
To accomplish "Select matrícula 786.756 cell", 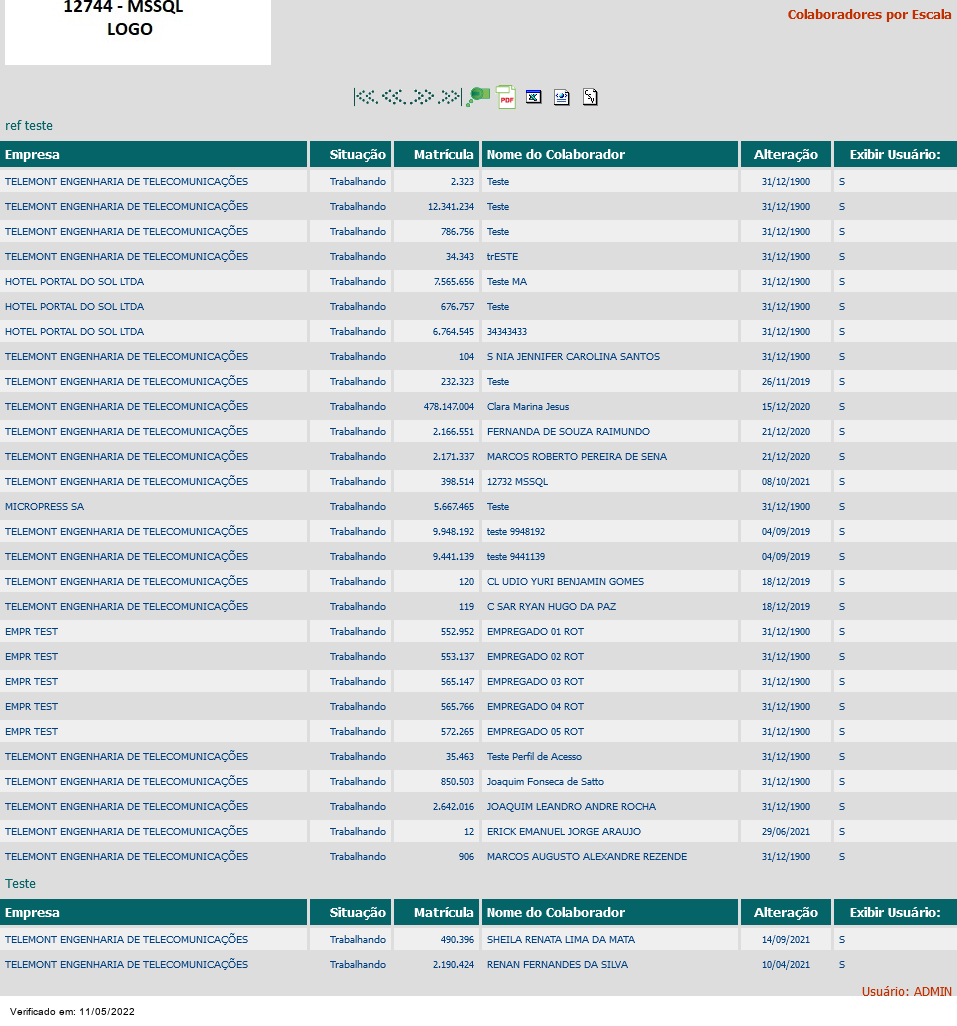I will [457, 232].
